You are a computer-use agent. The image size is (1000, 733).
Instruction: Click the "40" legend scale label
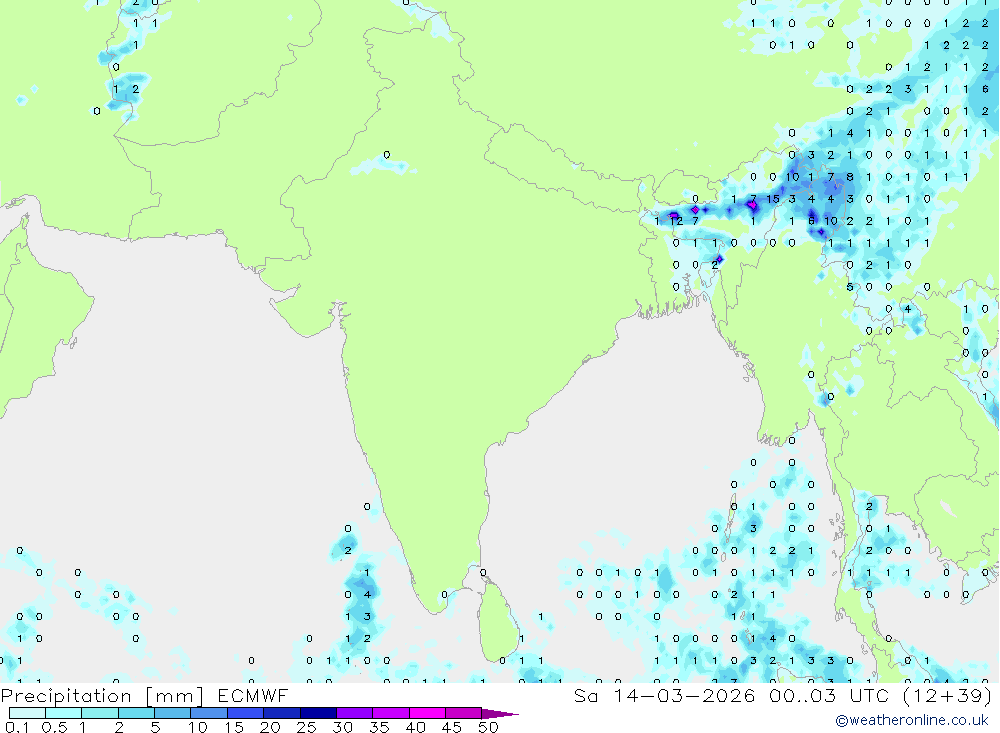click(x=415, y=727)
